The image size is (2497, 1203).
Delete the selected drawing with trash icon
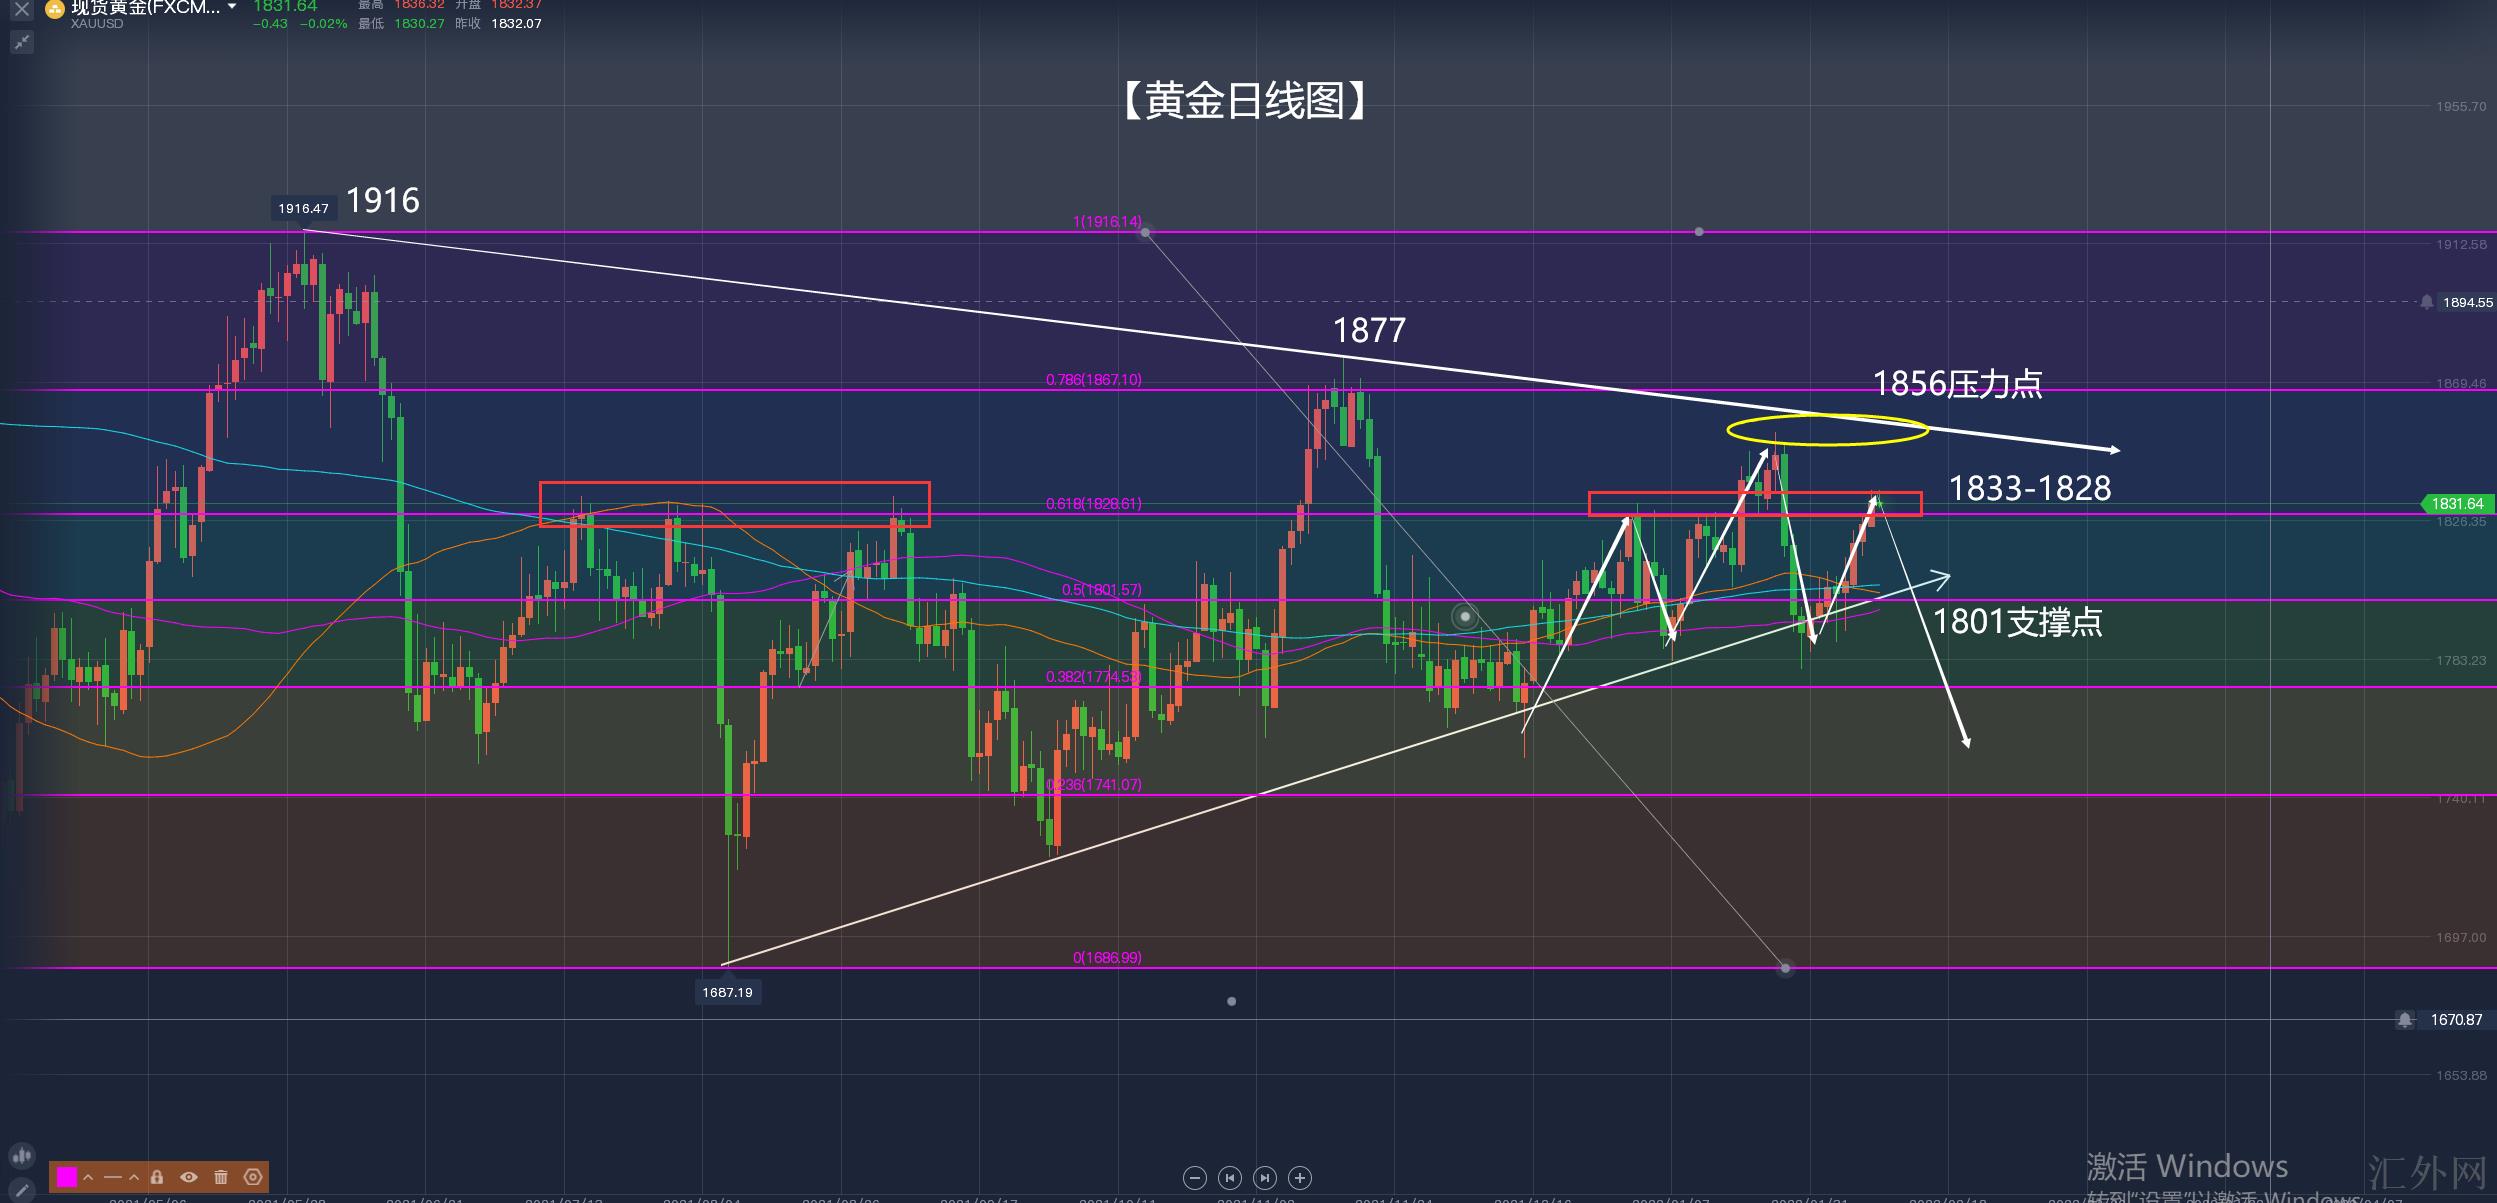(x=221, y=1177)
